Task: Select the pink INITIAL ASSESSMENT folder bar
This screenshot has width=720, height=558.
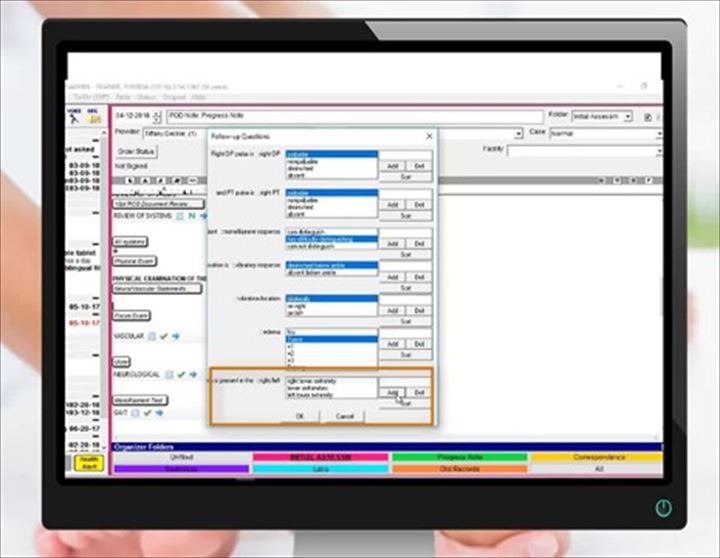Action: pos(320,457)
